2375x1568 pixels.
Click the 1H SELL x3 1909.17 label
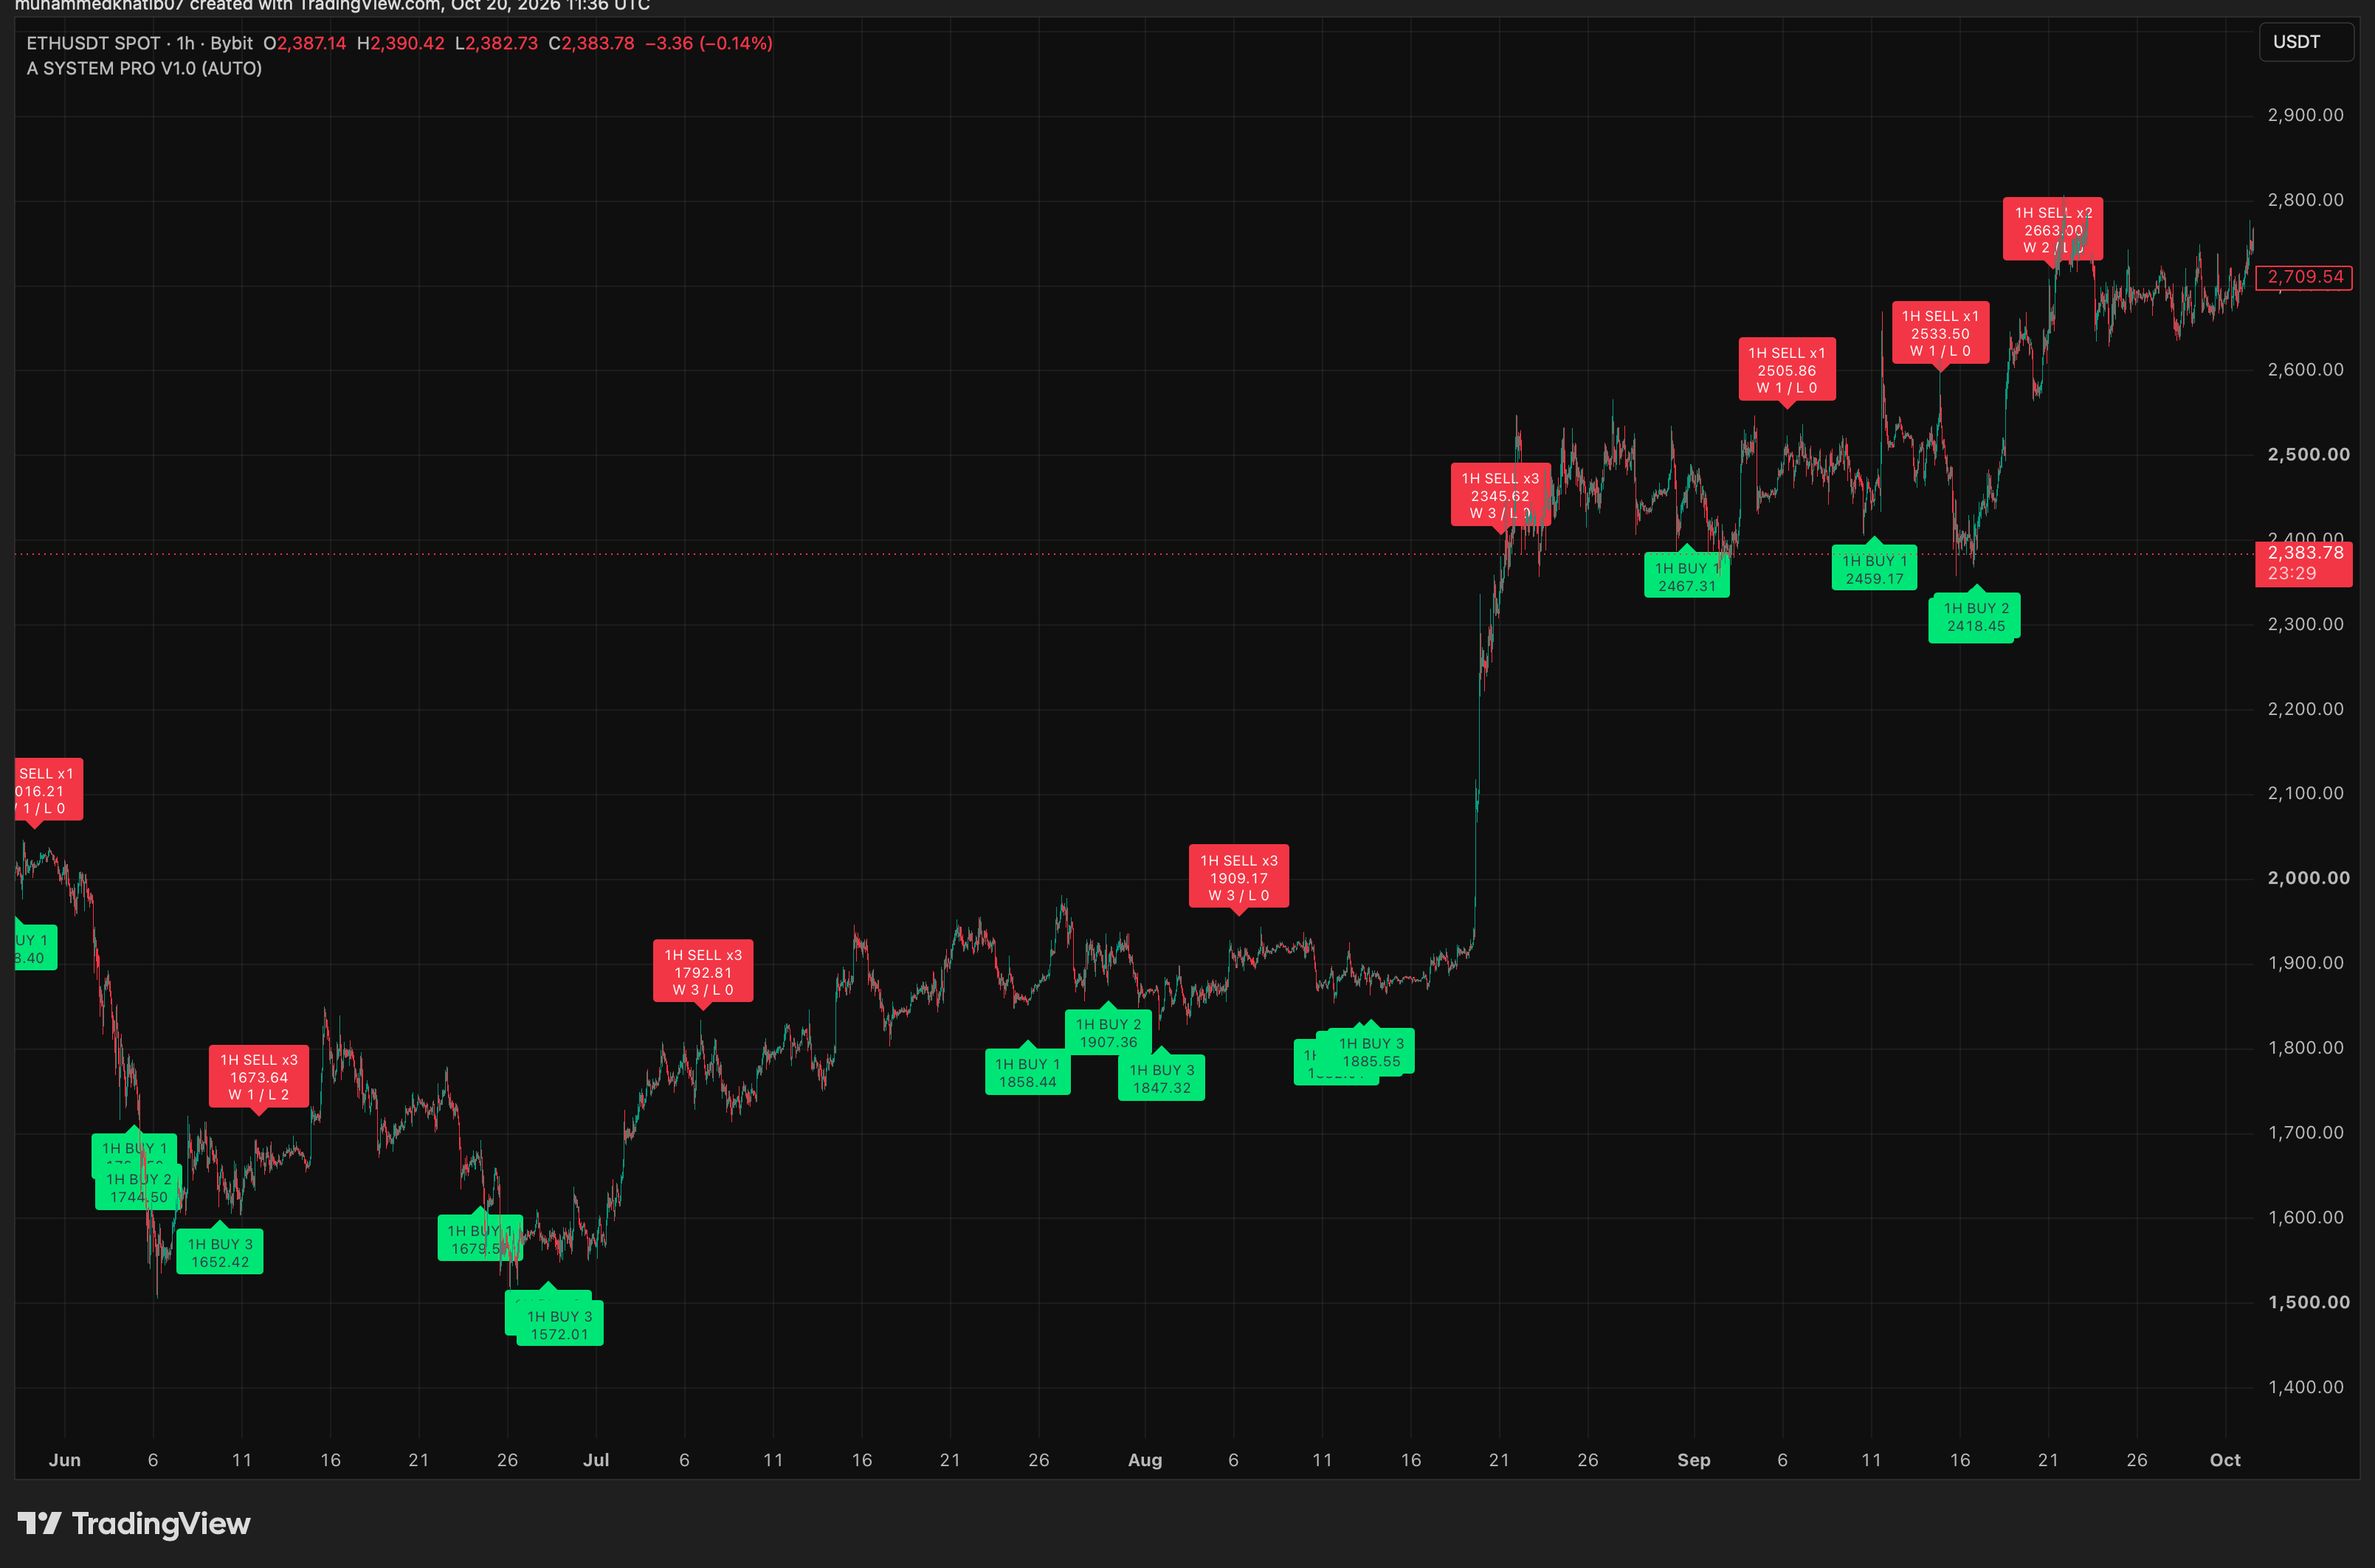click(1238, 877)
